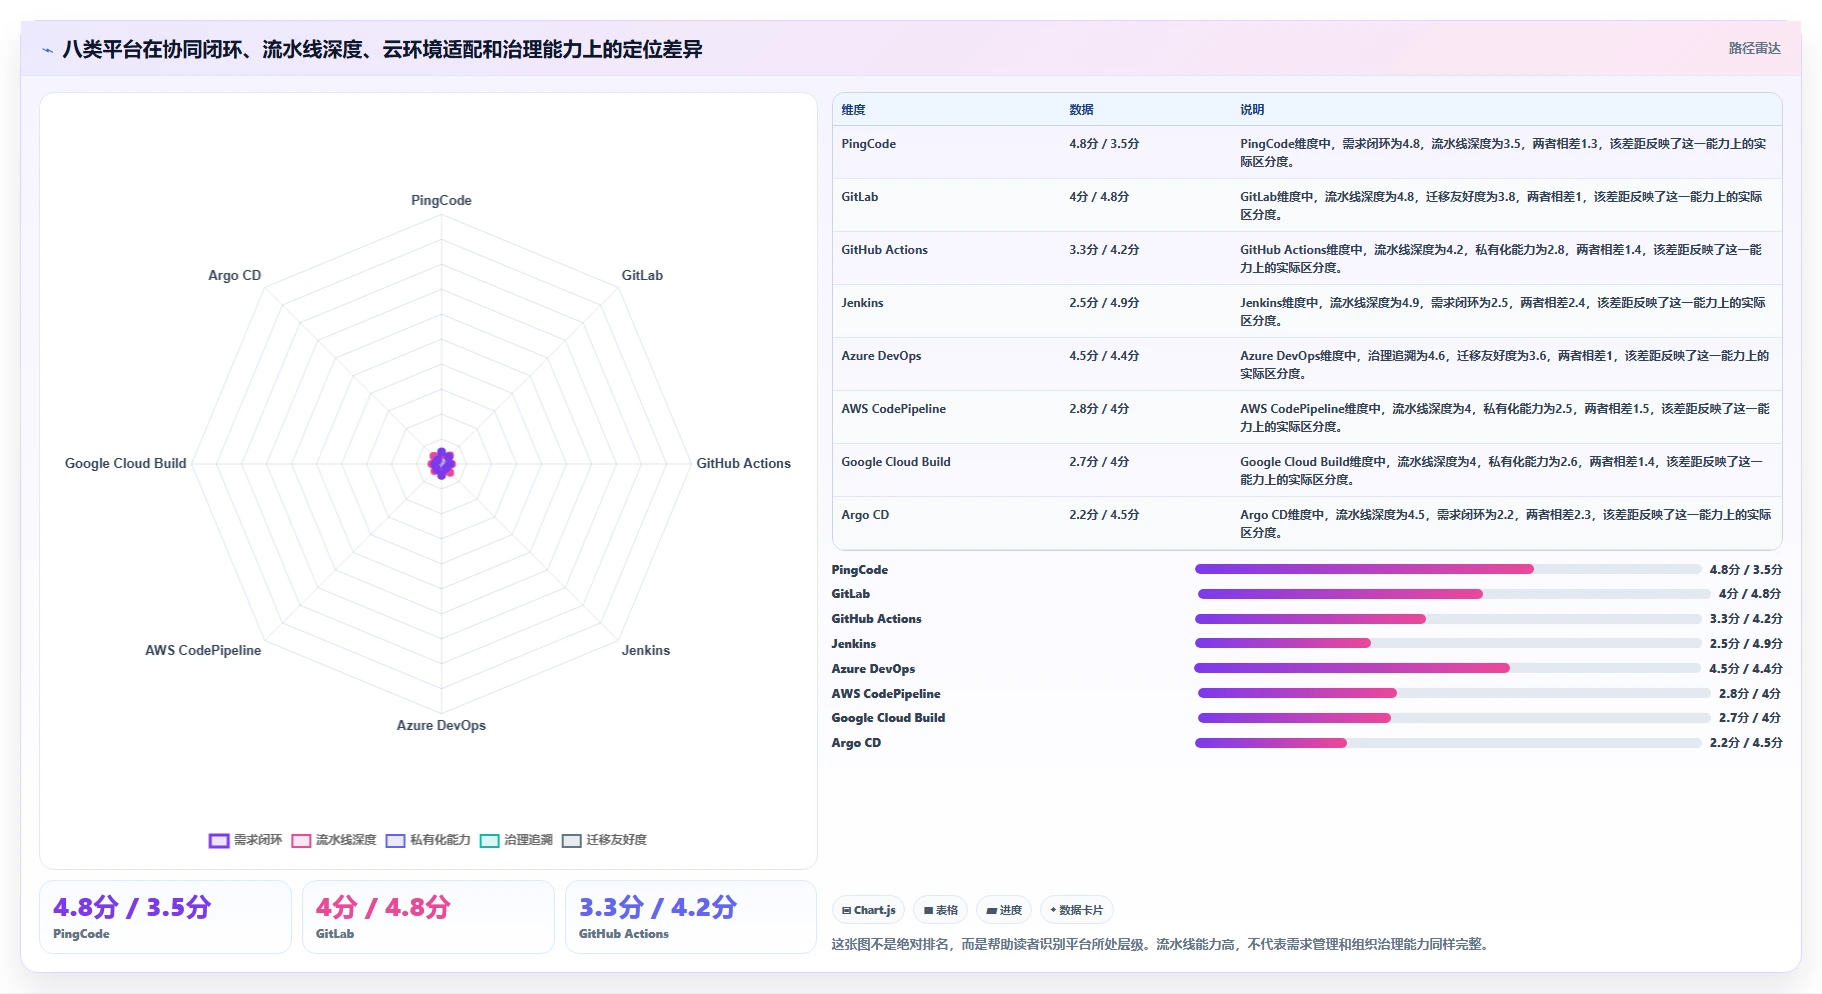Click the GitLab progress bar
Image resolution: width=1822 pixels, height=994 pixels.
click(1454, 594)
